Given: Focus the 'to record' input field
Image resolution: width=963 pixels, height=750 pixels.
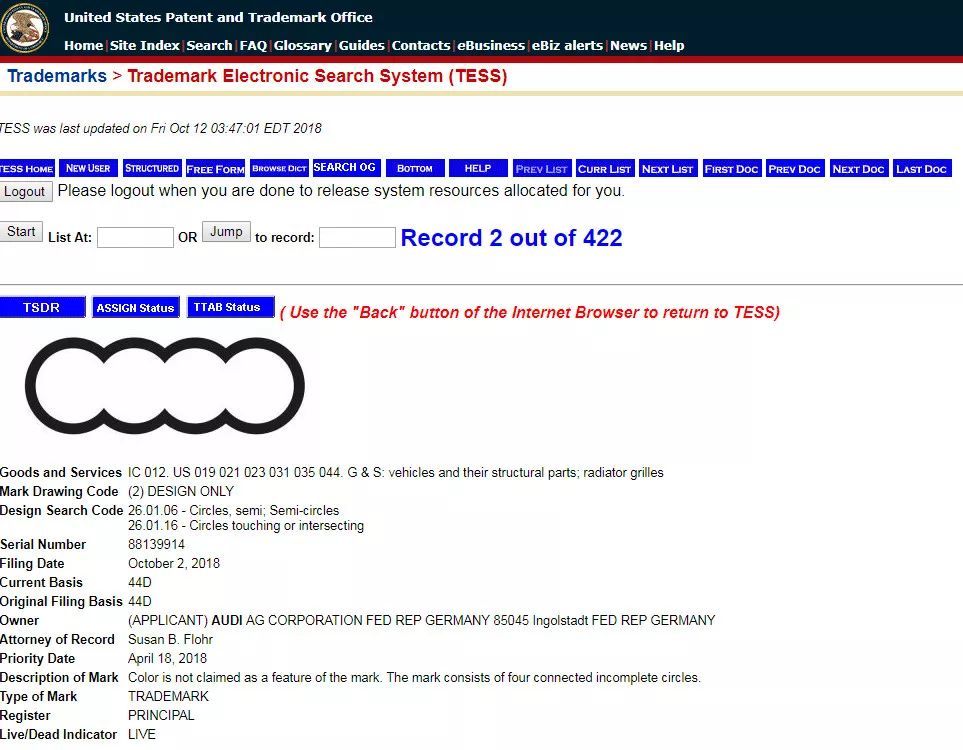Looking at the screenshot, I should coord(357,237).
